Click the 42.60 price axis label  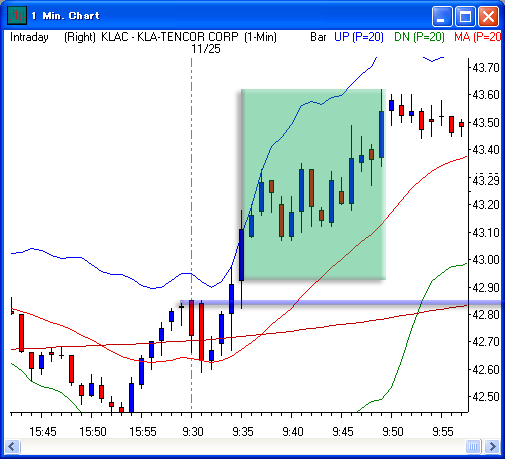[486, 369]
